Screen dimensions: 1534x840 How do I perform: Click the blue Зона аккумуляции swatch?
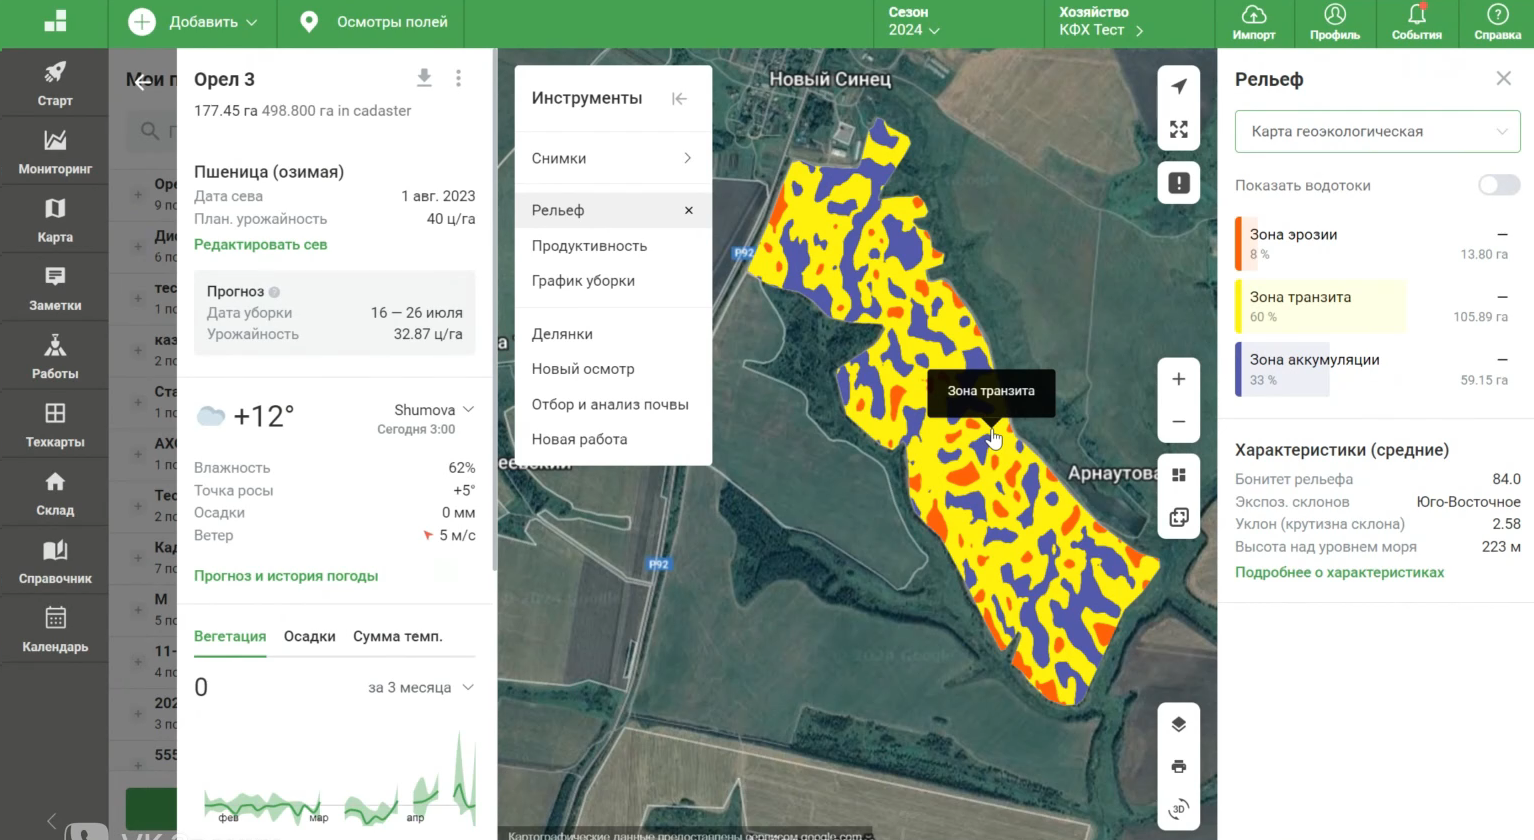(1239, 369)
